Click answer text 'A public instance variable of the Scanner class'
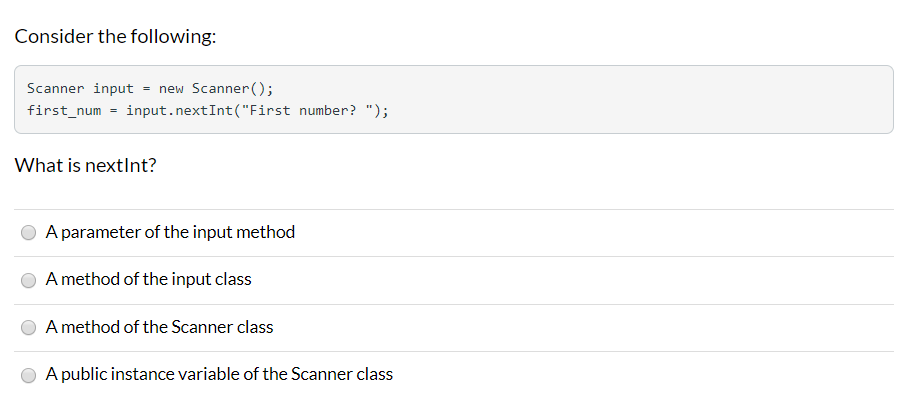Viewport: 914px width, 413px height. pos(219,374)
